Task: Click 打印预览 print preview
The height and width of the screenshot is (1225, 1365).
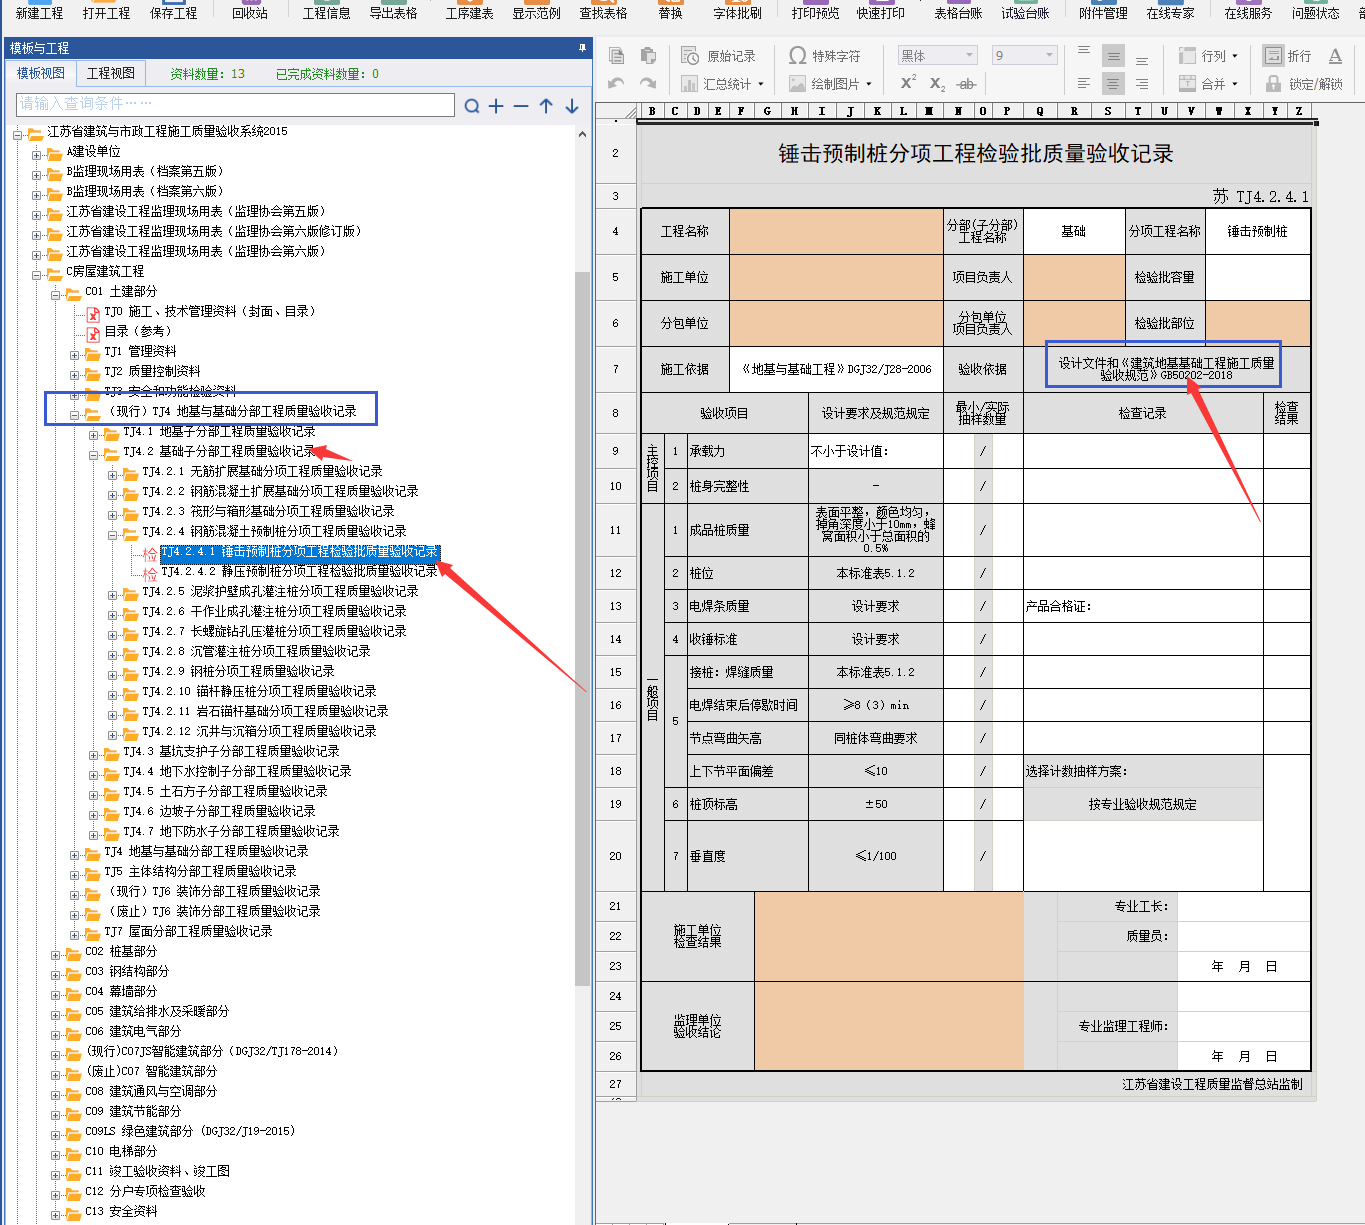Action: tap(816, 13)
